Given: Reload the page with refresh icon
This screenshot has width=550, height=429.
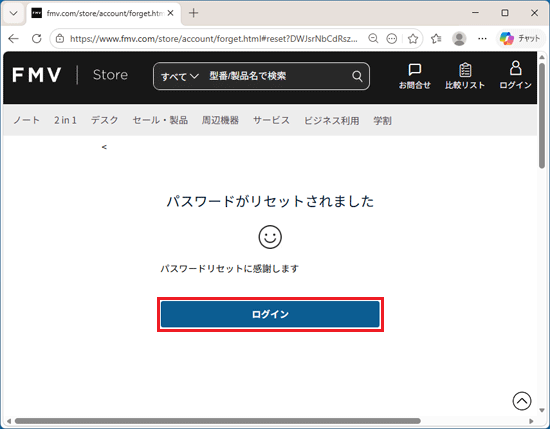Looking at the screenshot, I should coord(36,38).
